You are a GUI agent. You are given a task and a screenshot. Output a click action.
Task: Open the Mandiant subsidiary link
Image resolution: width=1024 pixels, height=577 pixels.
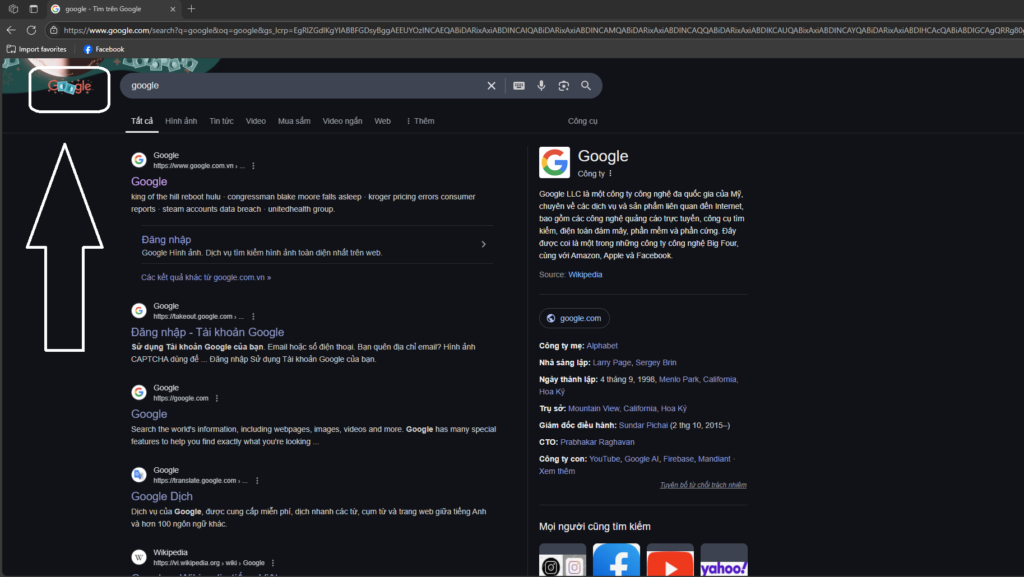point(714,459)
